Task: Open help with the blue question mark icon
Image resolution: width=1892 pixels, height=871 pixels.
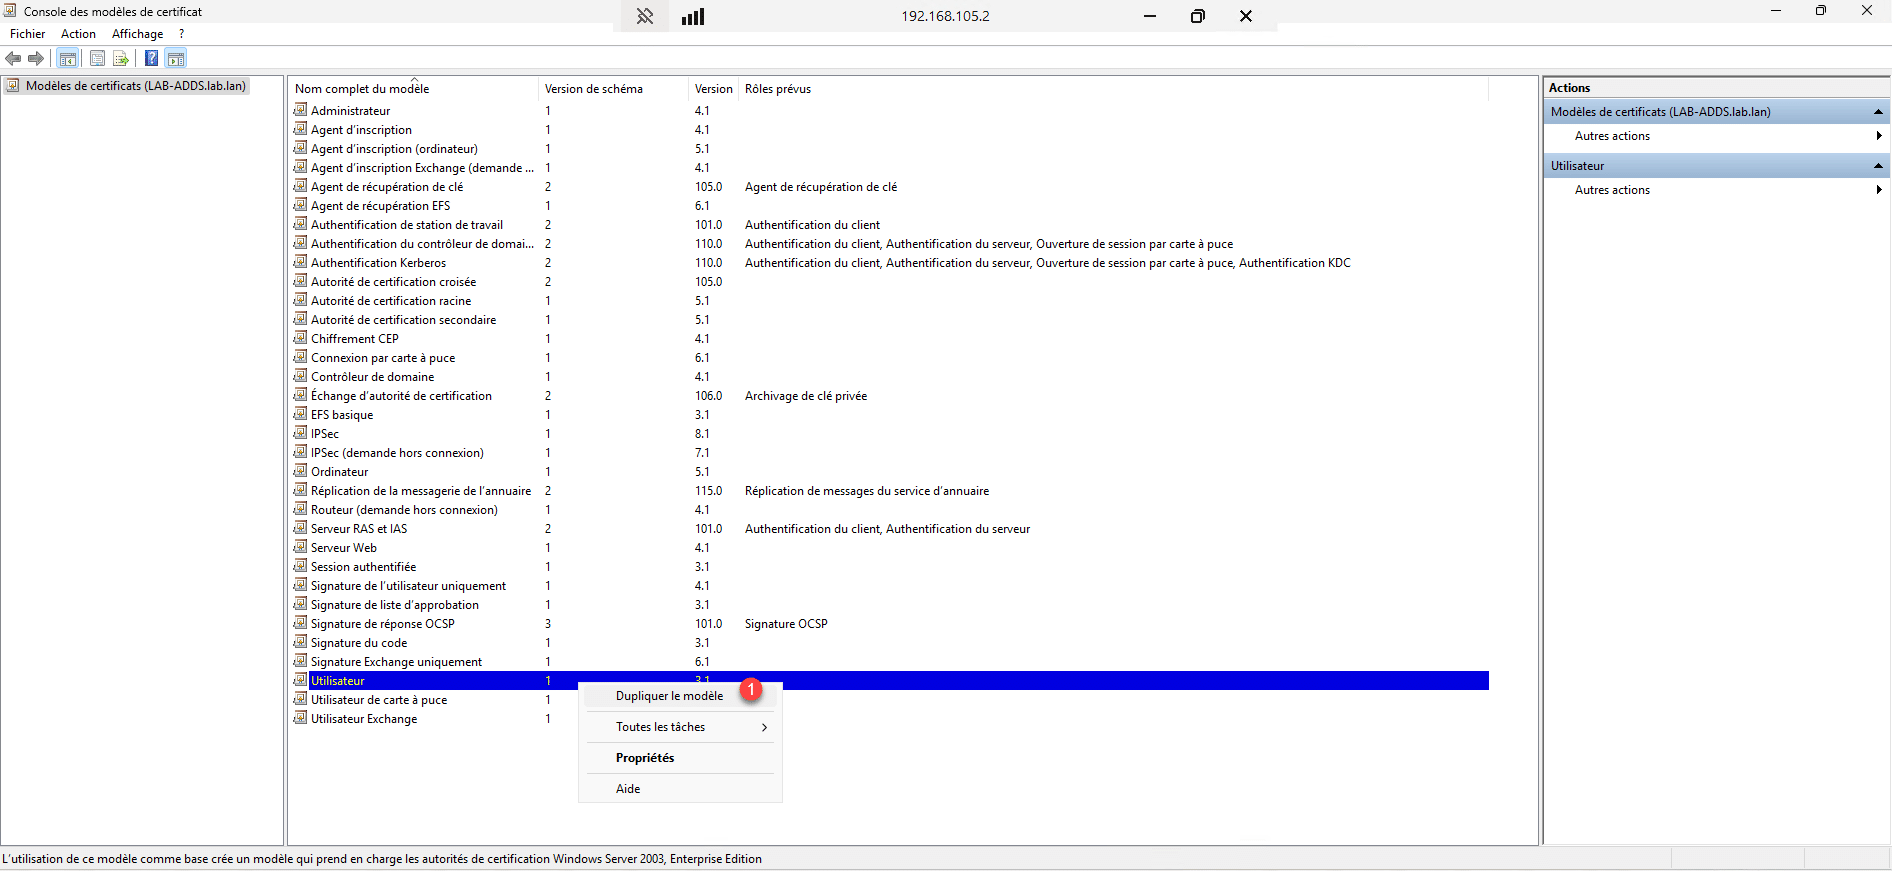Action: click(x=151, y=59)
